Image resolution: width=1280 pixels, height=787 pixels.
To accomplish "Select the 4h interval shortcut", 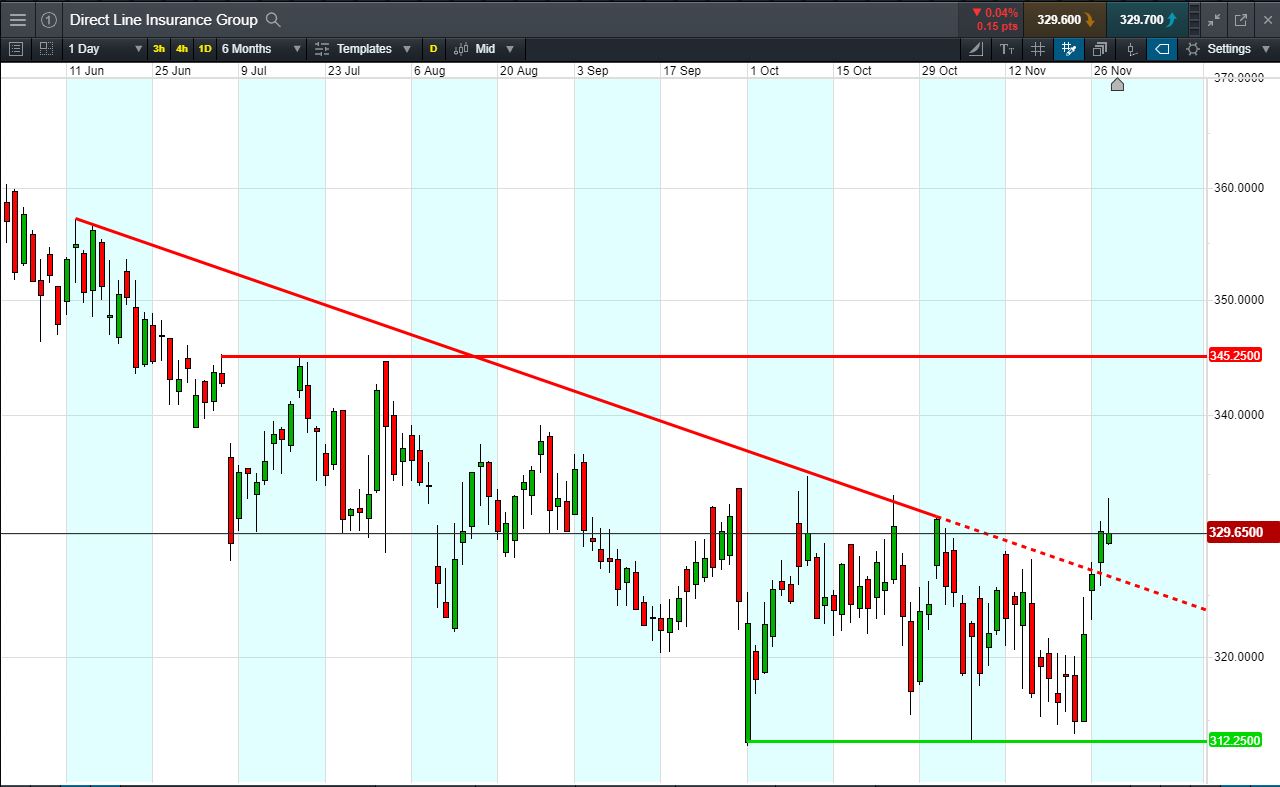I will click(182, 49).
